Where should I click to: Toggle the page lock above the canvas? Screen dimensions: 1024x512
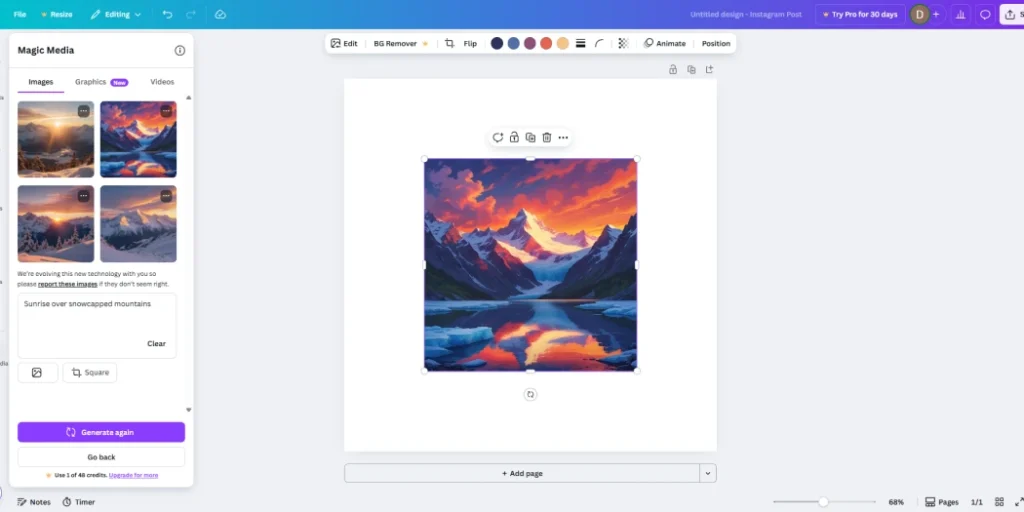673,70
